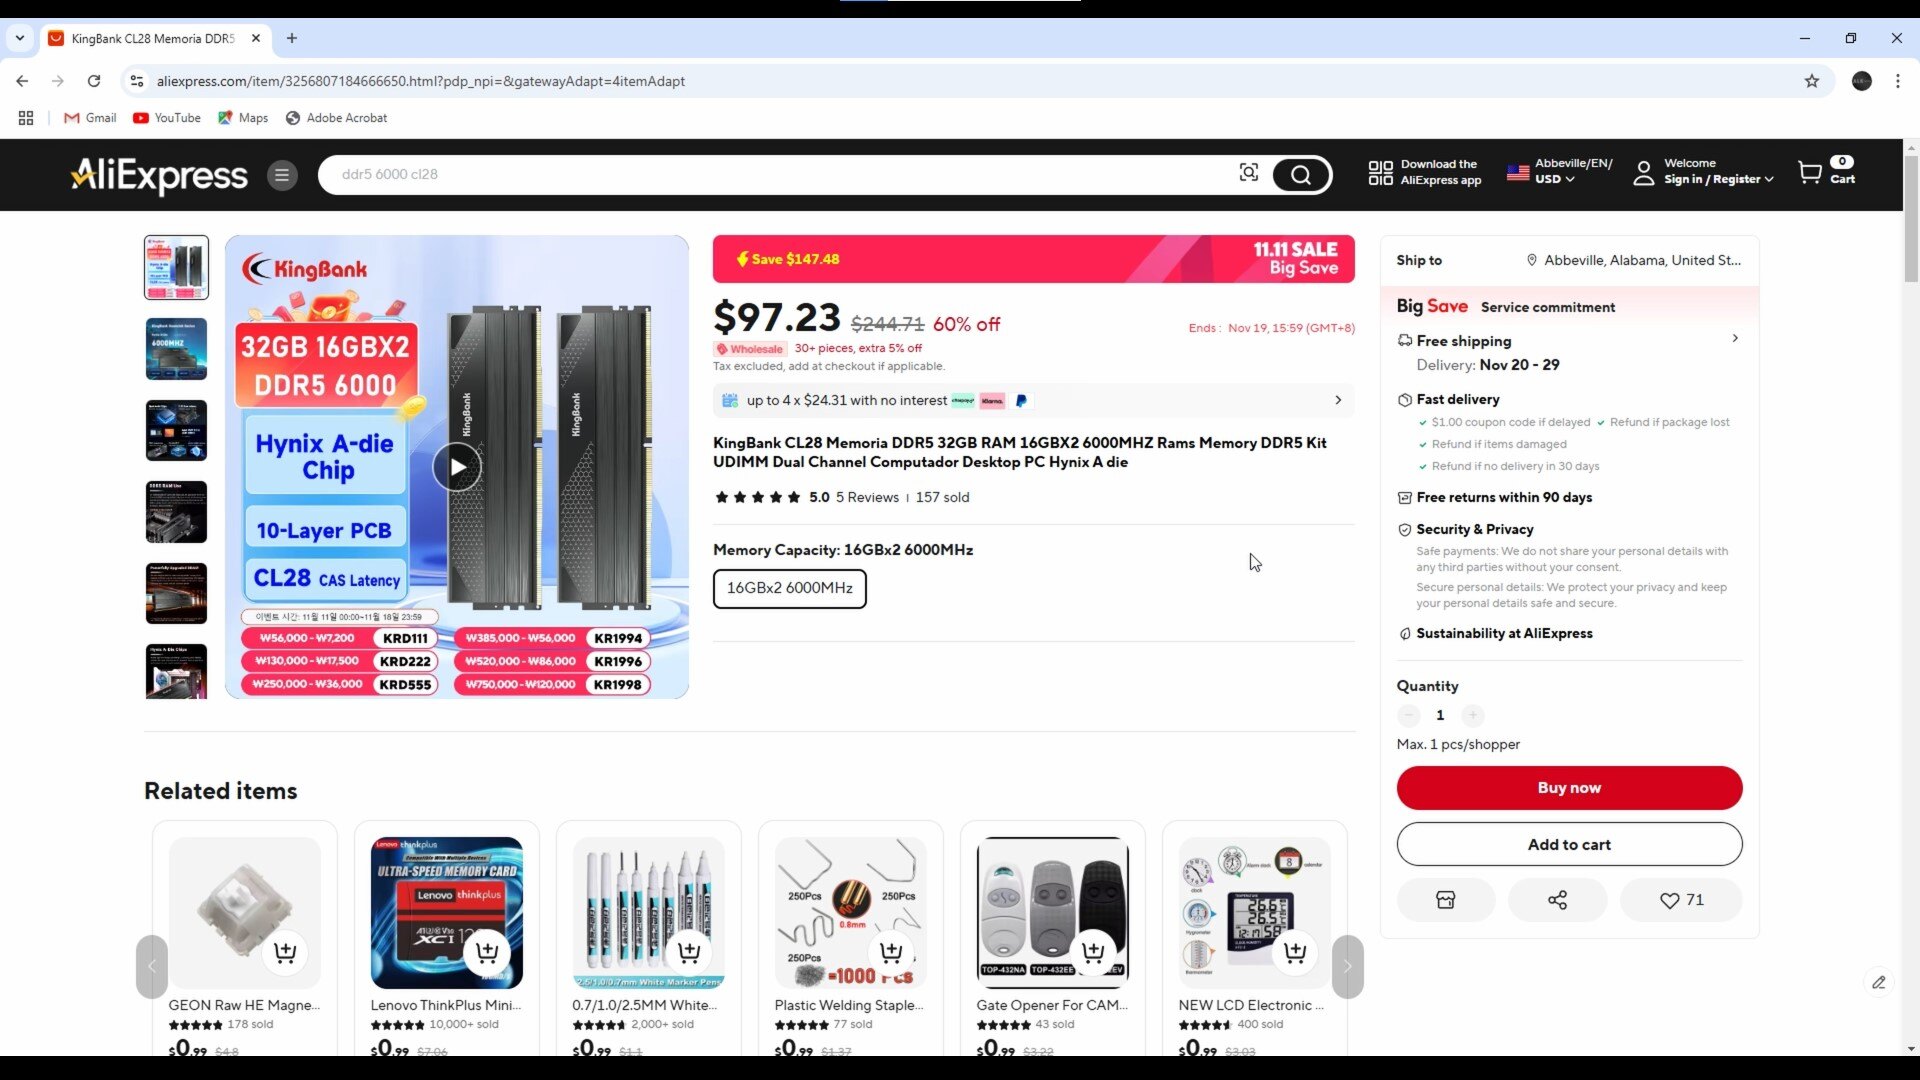This screenshot has height=1080, width=1920.
Task: Expand Free shipping details chevron
Action: pos(1735,339)
